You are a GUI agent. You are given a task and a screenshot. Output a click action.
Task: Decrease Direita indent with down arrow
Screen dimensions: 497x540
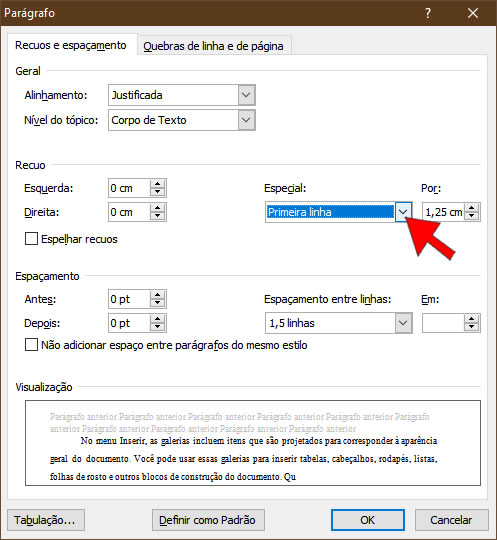[x=157, y=217]
